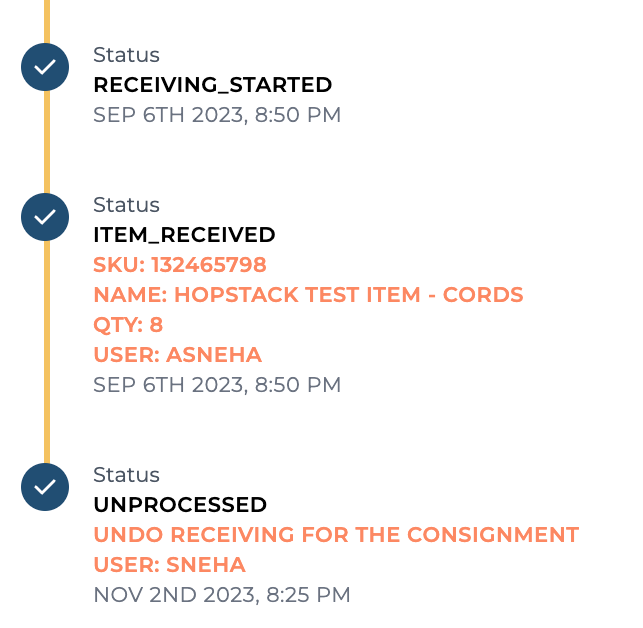Click timeline line between RECEIVING_STARTED and ITEM_RECEIVED checkmarks
The image size is (643, 628).
pos(46,142)
